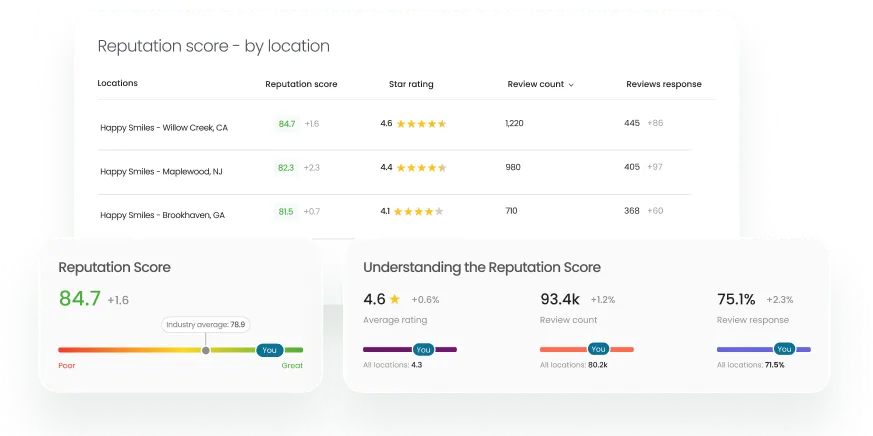Click the 84.7 reputation score badge for Willow Creek
Image resolution: width=873 pixels, height=436 pixels.
287,124
